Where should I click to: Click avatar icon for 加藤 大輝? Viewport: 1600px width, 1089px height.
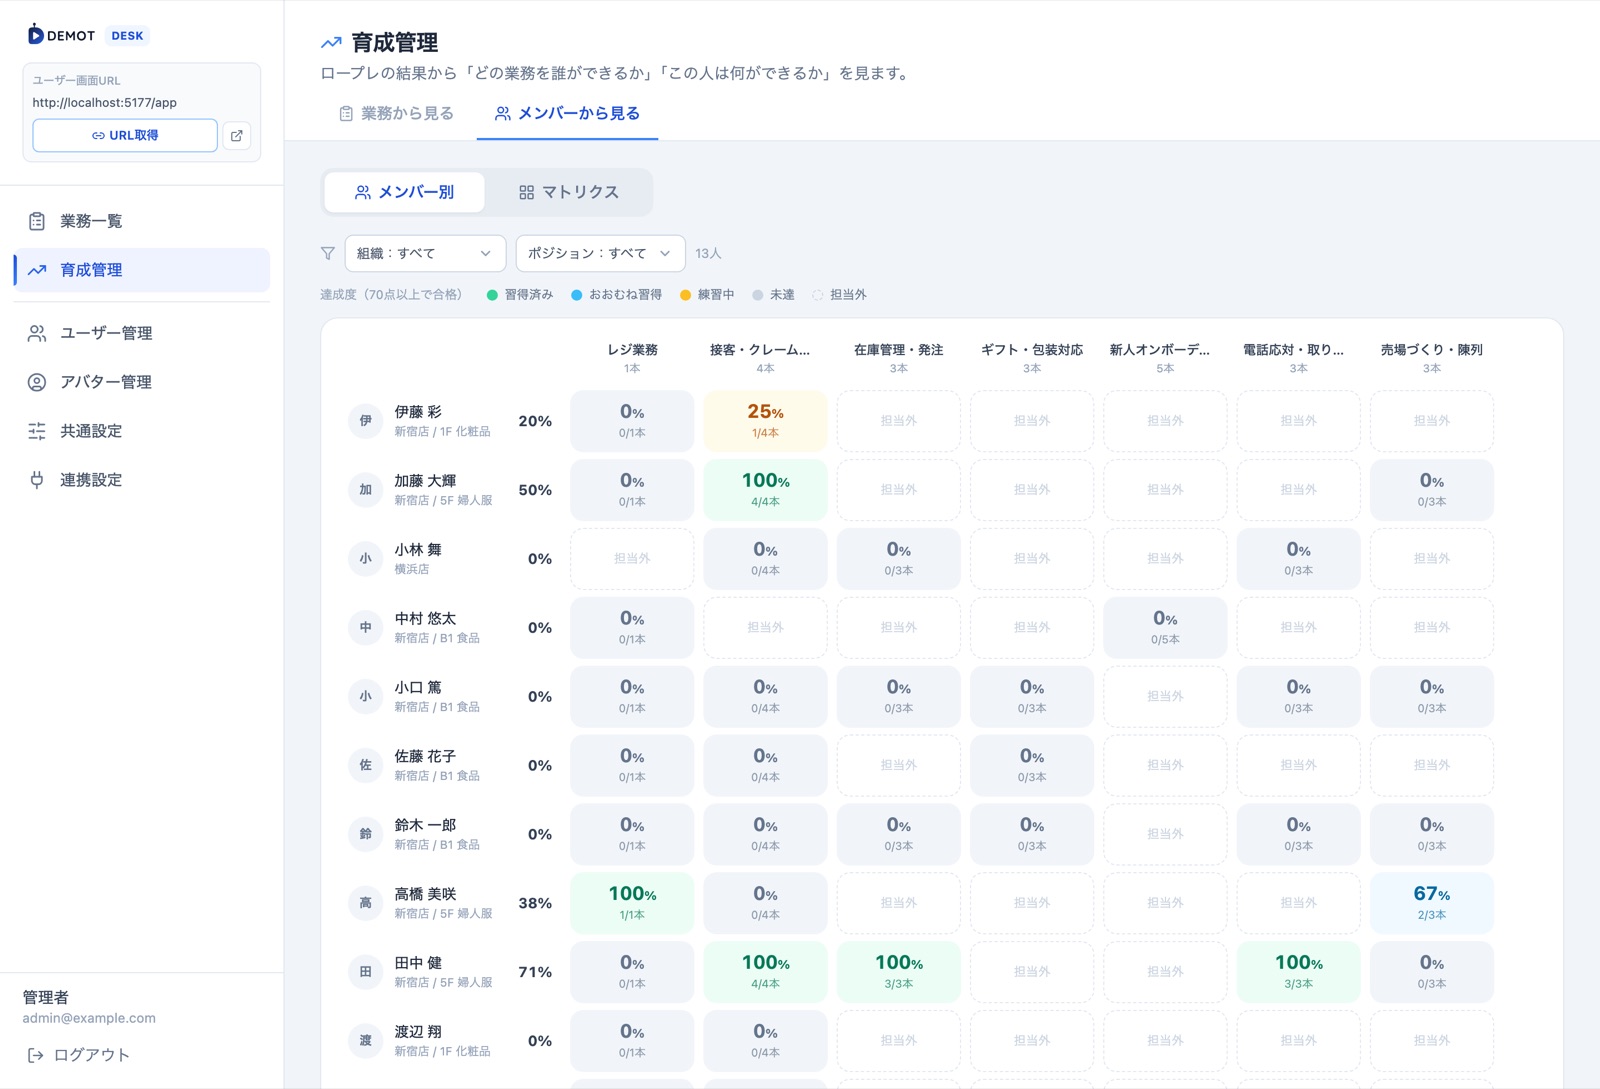(366, 490)
